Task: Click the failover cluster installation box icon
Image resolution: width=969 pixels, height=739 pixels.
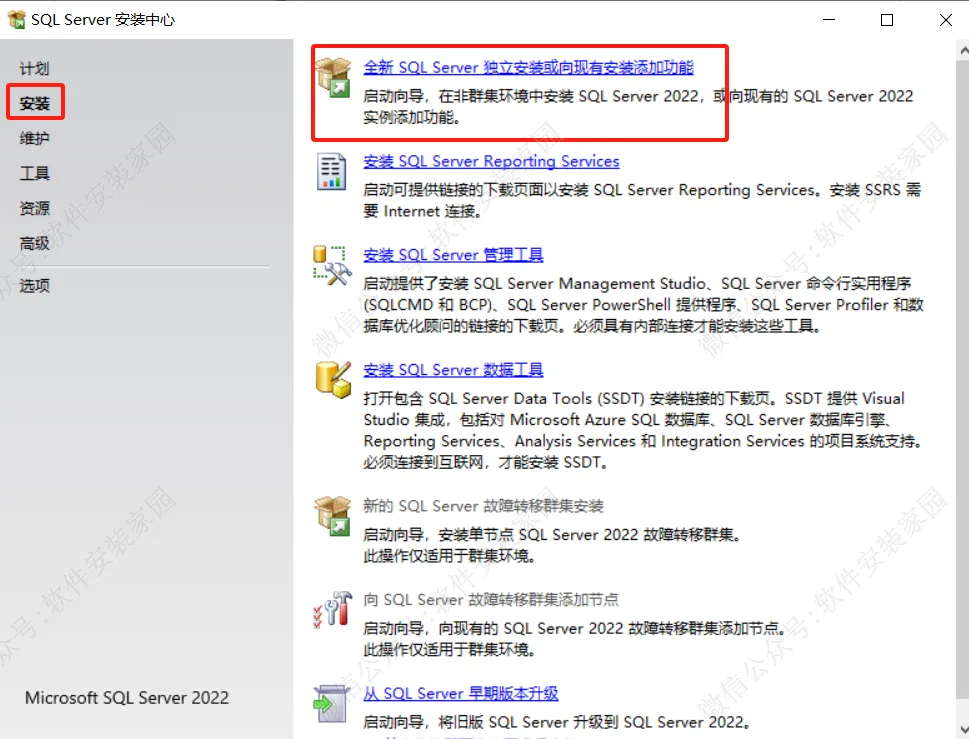Action: tap(333, 516)
